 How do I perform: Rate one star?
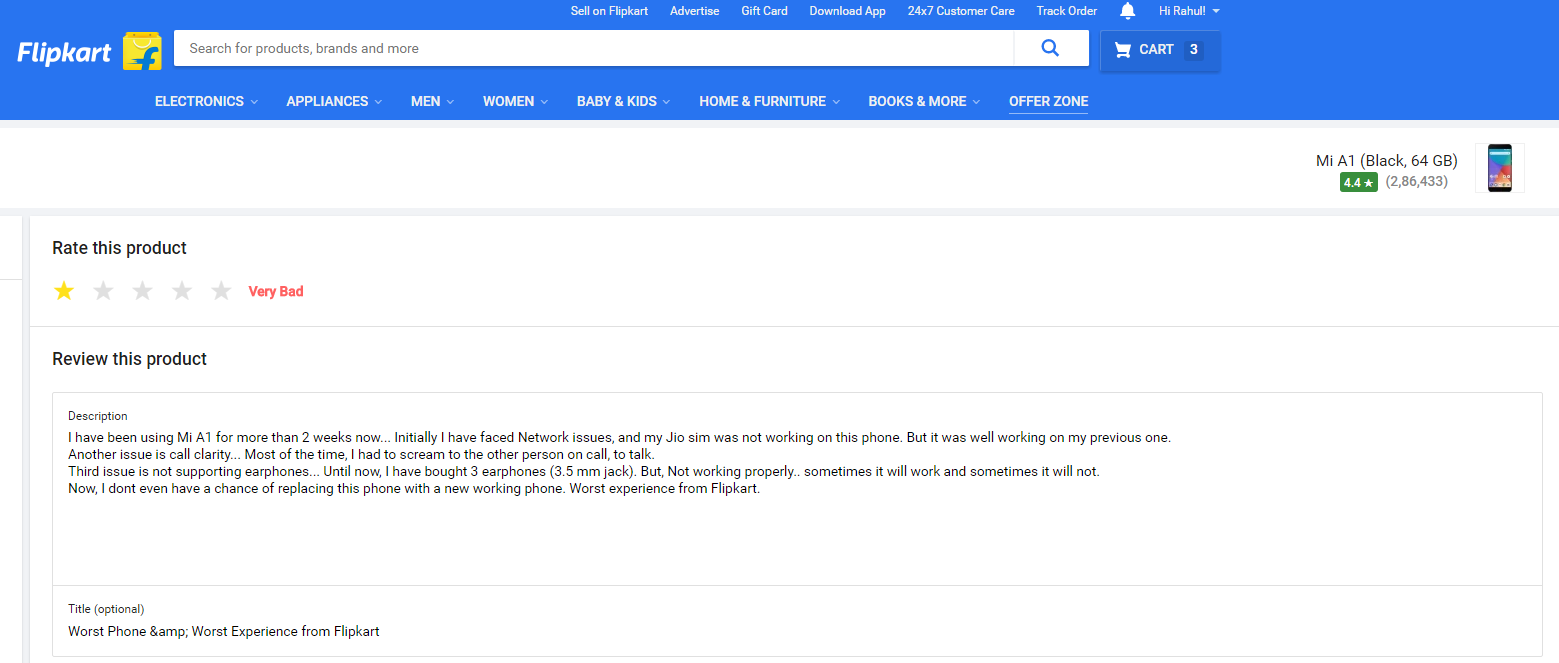[64, 291]
